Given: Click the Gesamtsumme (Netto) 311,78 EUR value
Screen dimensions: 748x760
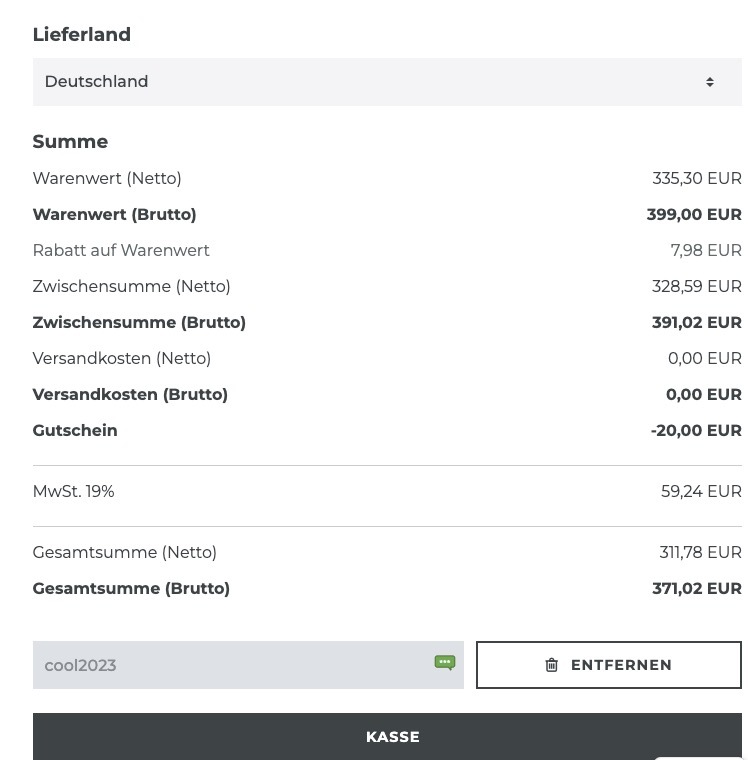Looking at the screenshot, I should [700, 553].
